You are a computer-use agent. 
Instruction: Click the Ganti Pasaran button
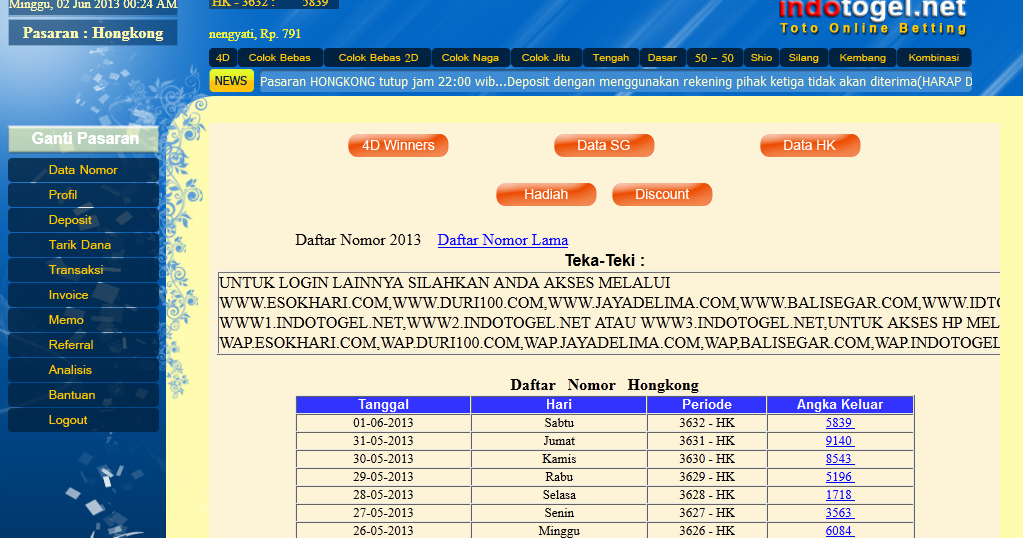(84, 139)
